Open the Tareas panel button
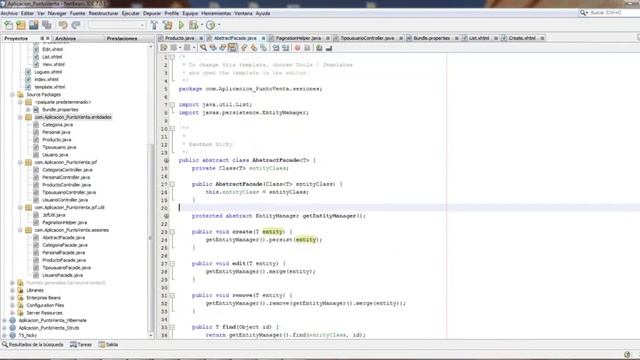The height and width of the screenshot is (360, 640). point(81,345)
